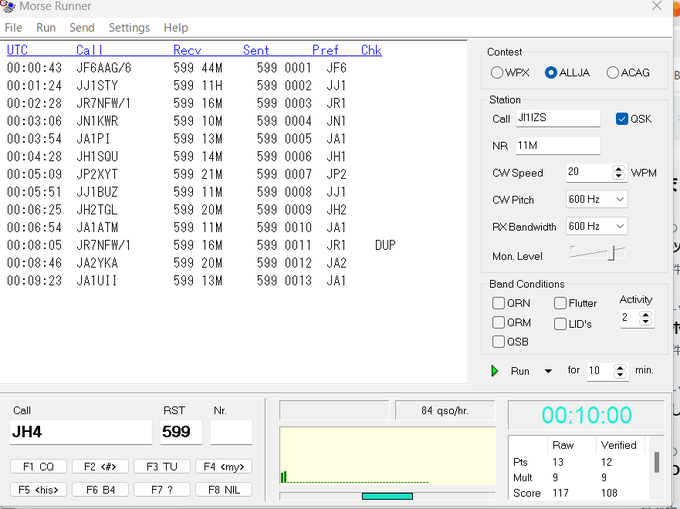Click the UTC column header
The width and height of the screenshot is (680, 509).
pyautogui.click(x=17, y=50)
